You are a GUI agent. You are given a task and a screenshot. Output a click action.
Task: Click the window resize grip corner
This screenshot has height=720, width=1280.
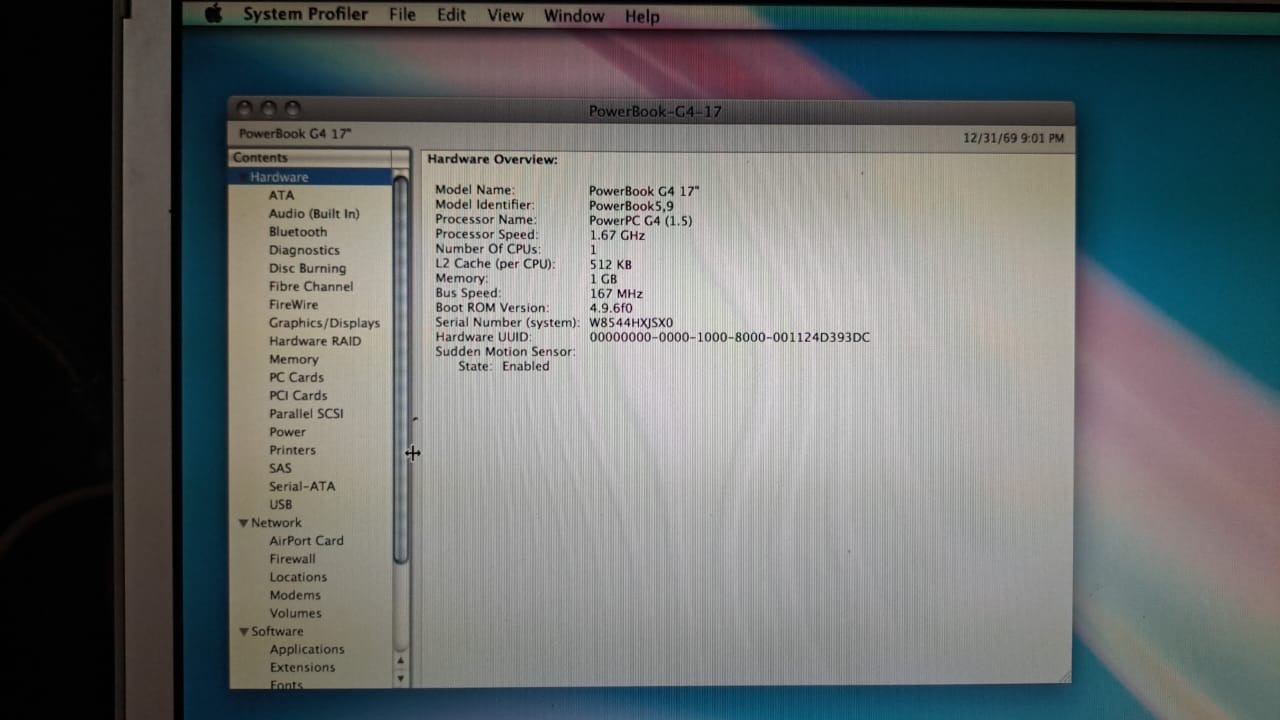[x=1064, y=676]
